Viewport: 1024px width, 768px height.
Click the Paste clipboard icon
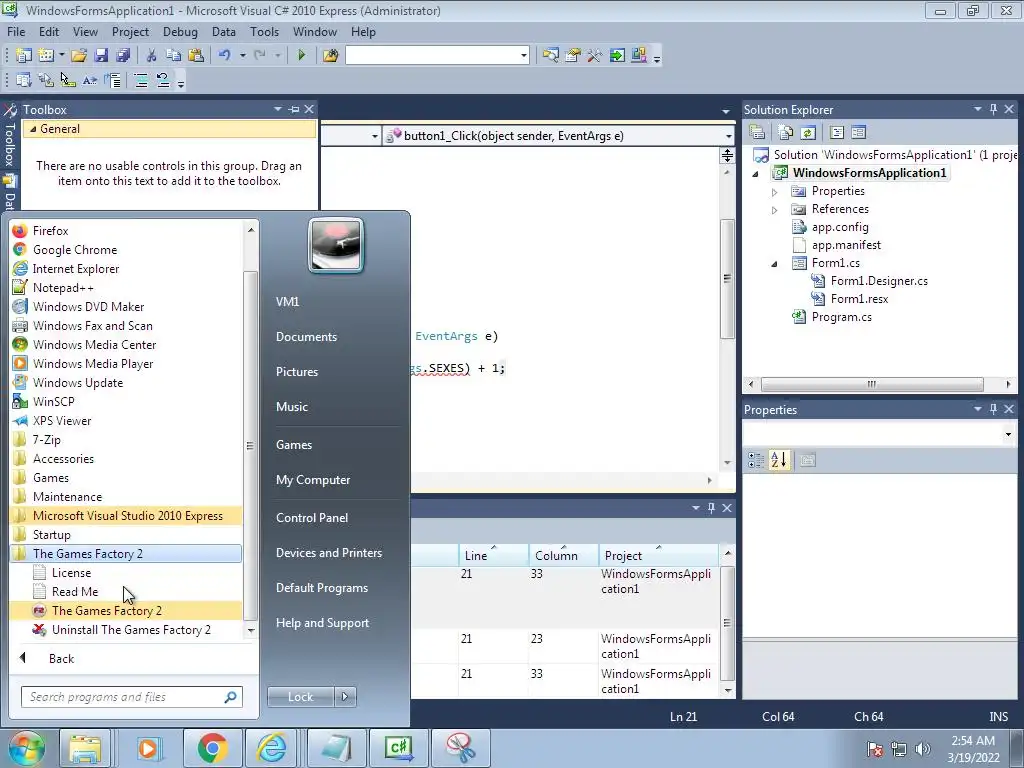(195, 56)
